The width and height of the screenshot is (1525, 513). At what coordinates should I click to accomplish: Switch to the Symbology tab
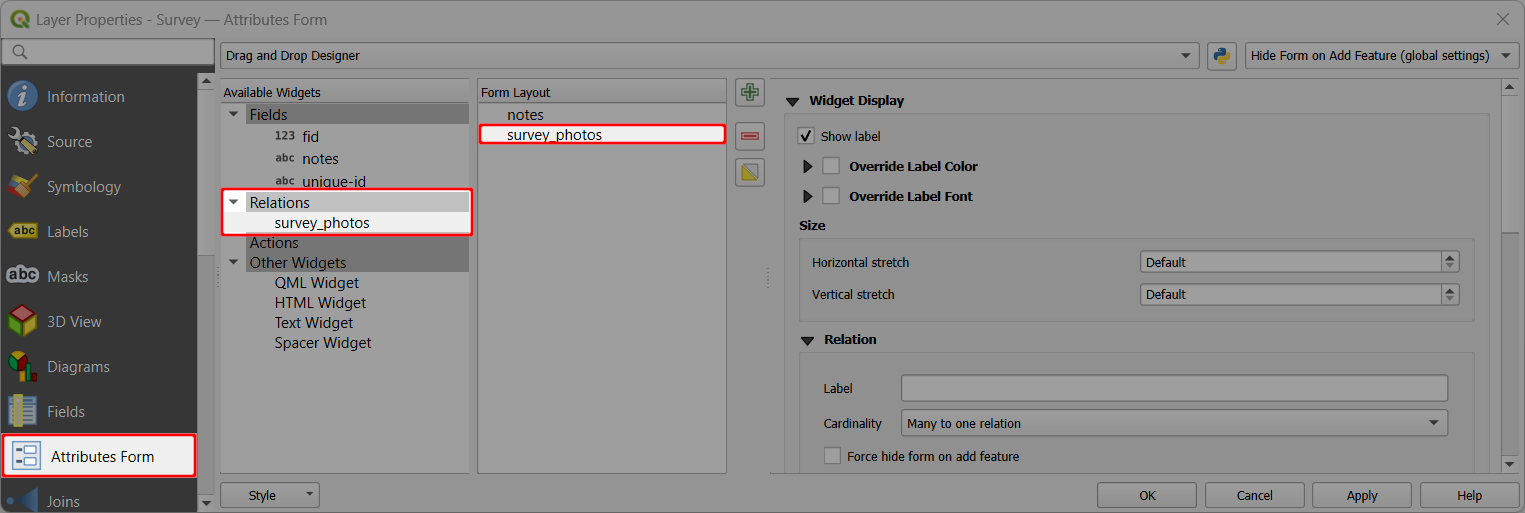pos(84,187)
